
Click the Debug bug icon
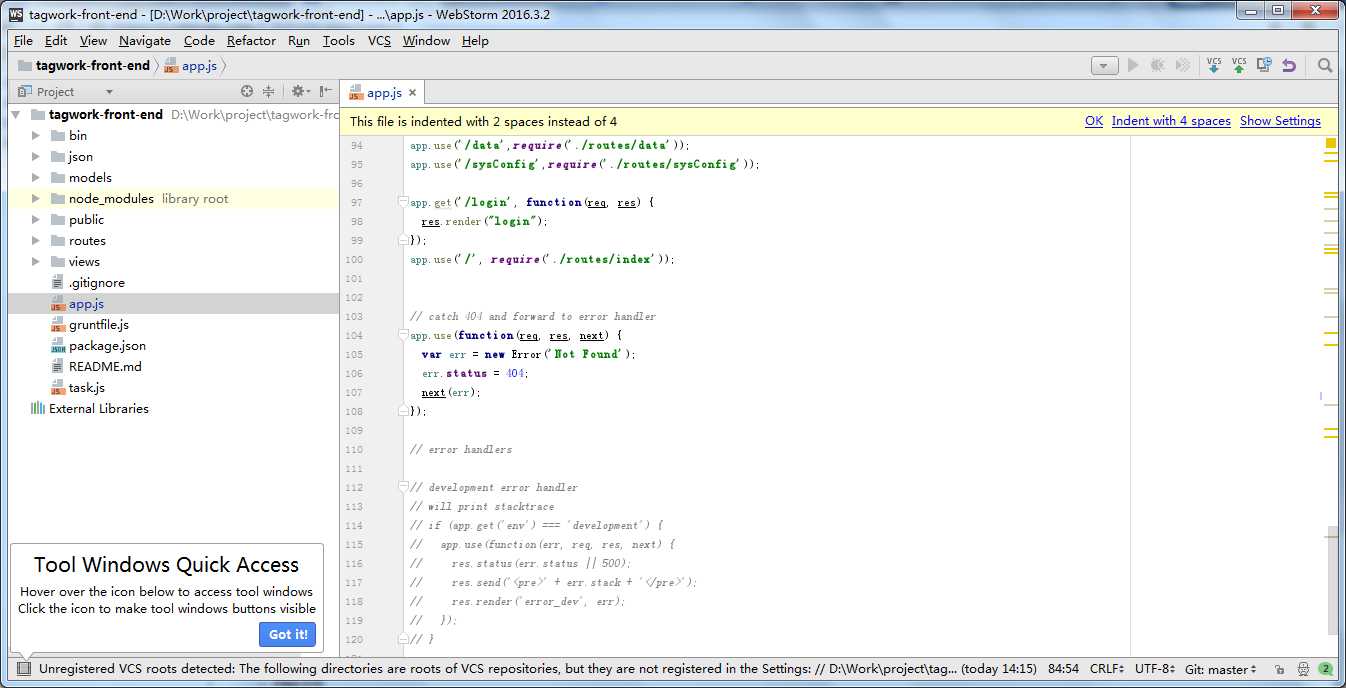1158,65
